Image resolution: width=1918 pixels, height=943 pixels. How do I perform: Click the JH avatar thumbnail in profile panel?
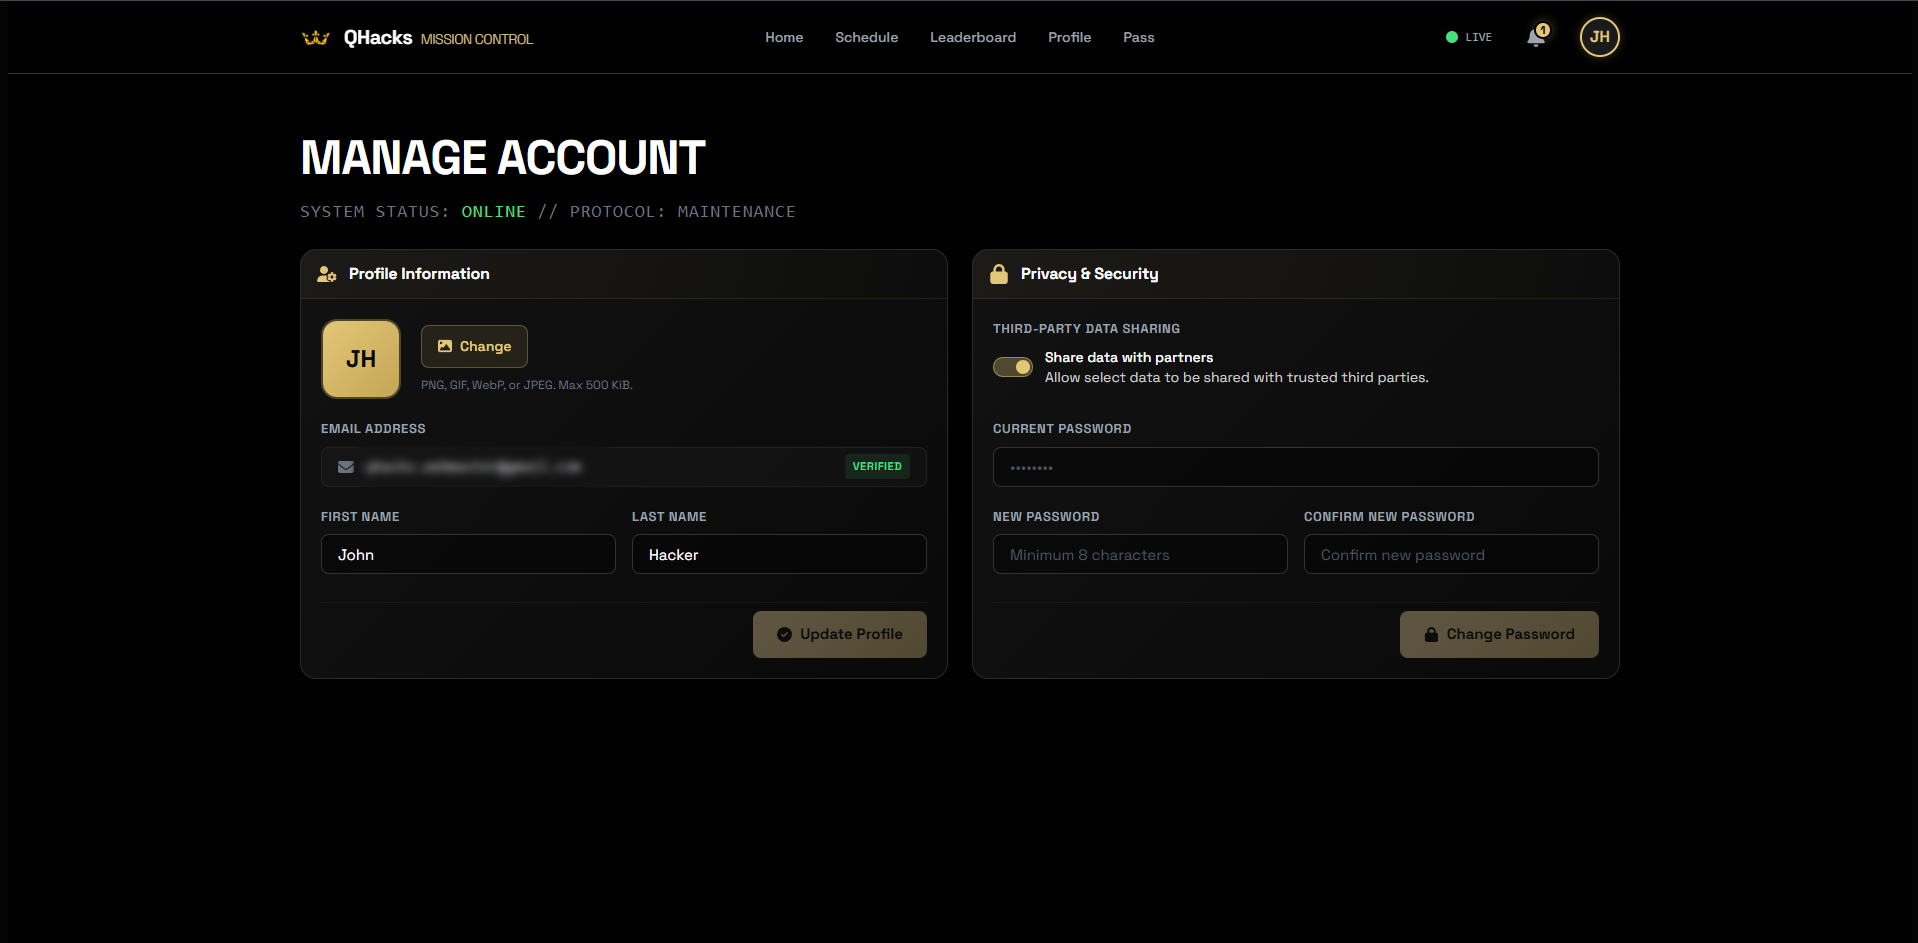click(360, 358)
